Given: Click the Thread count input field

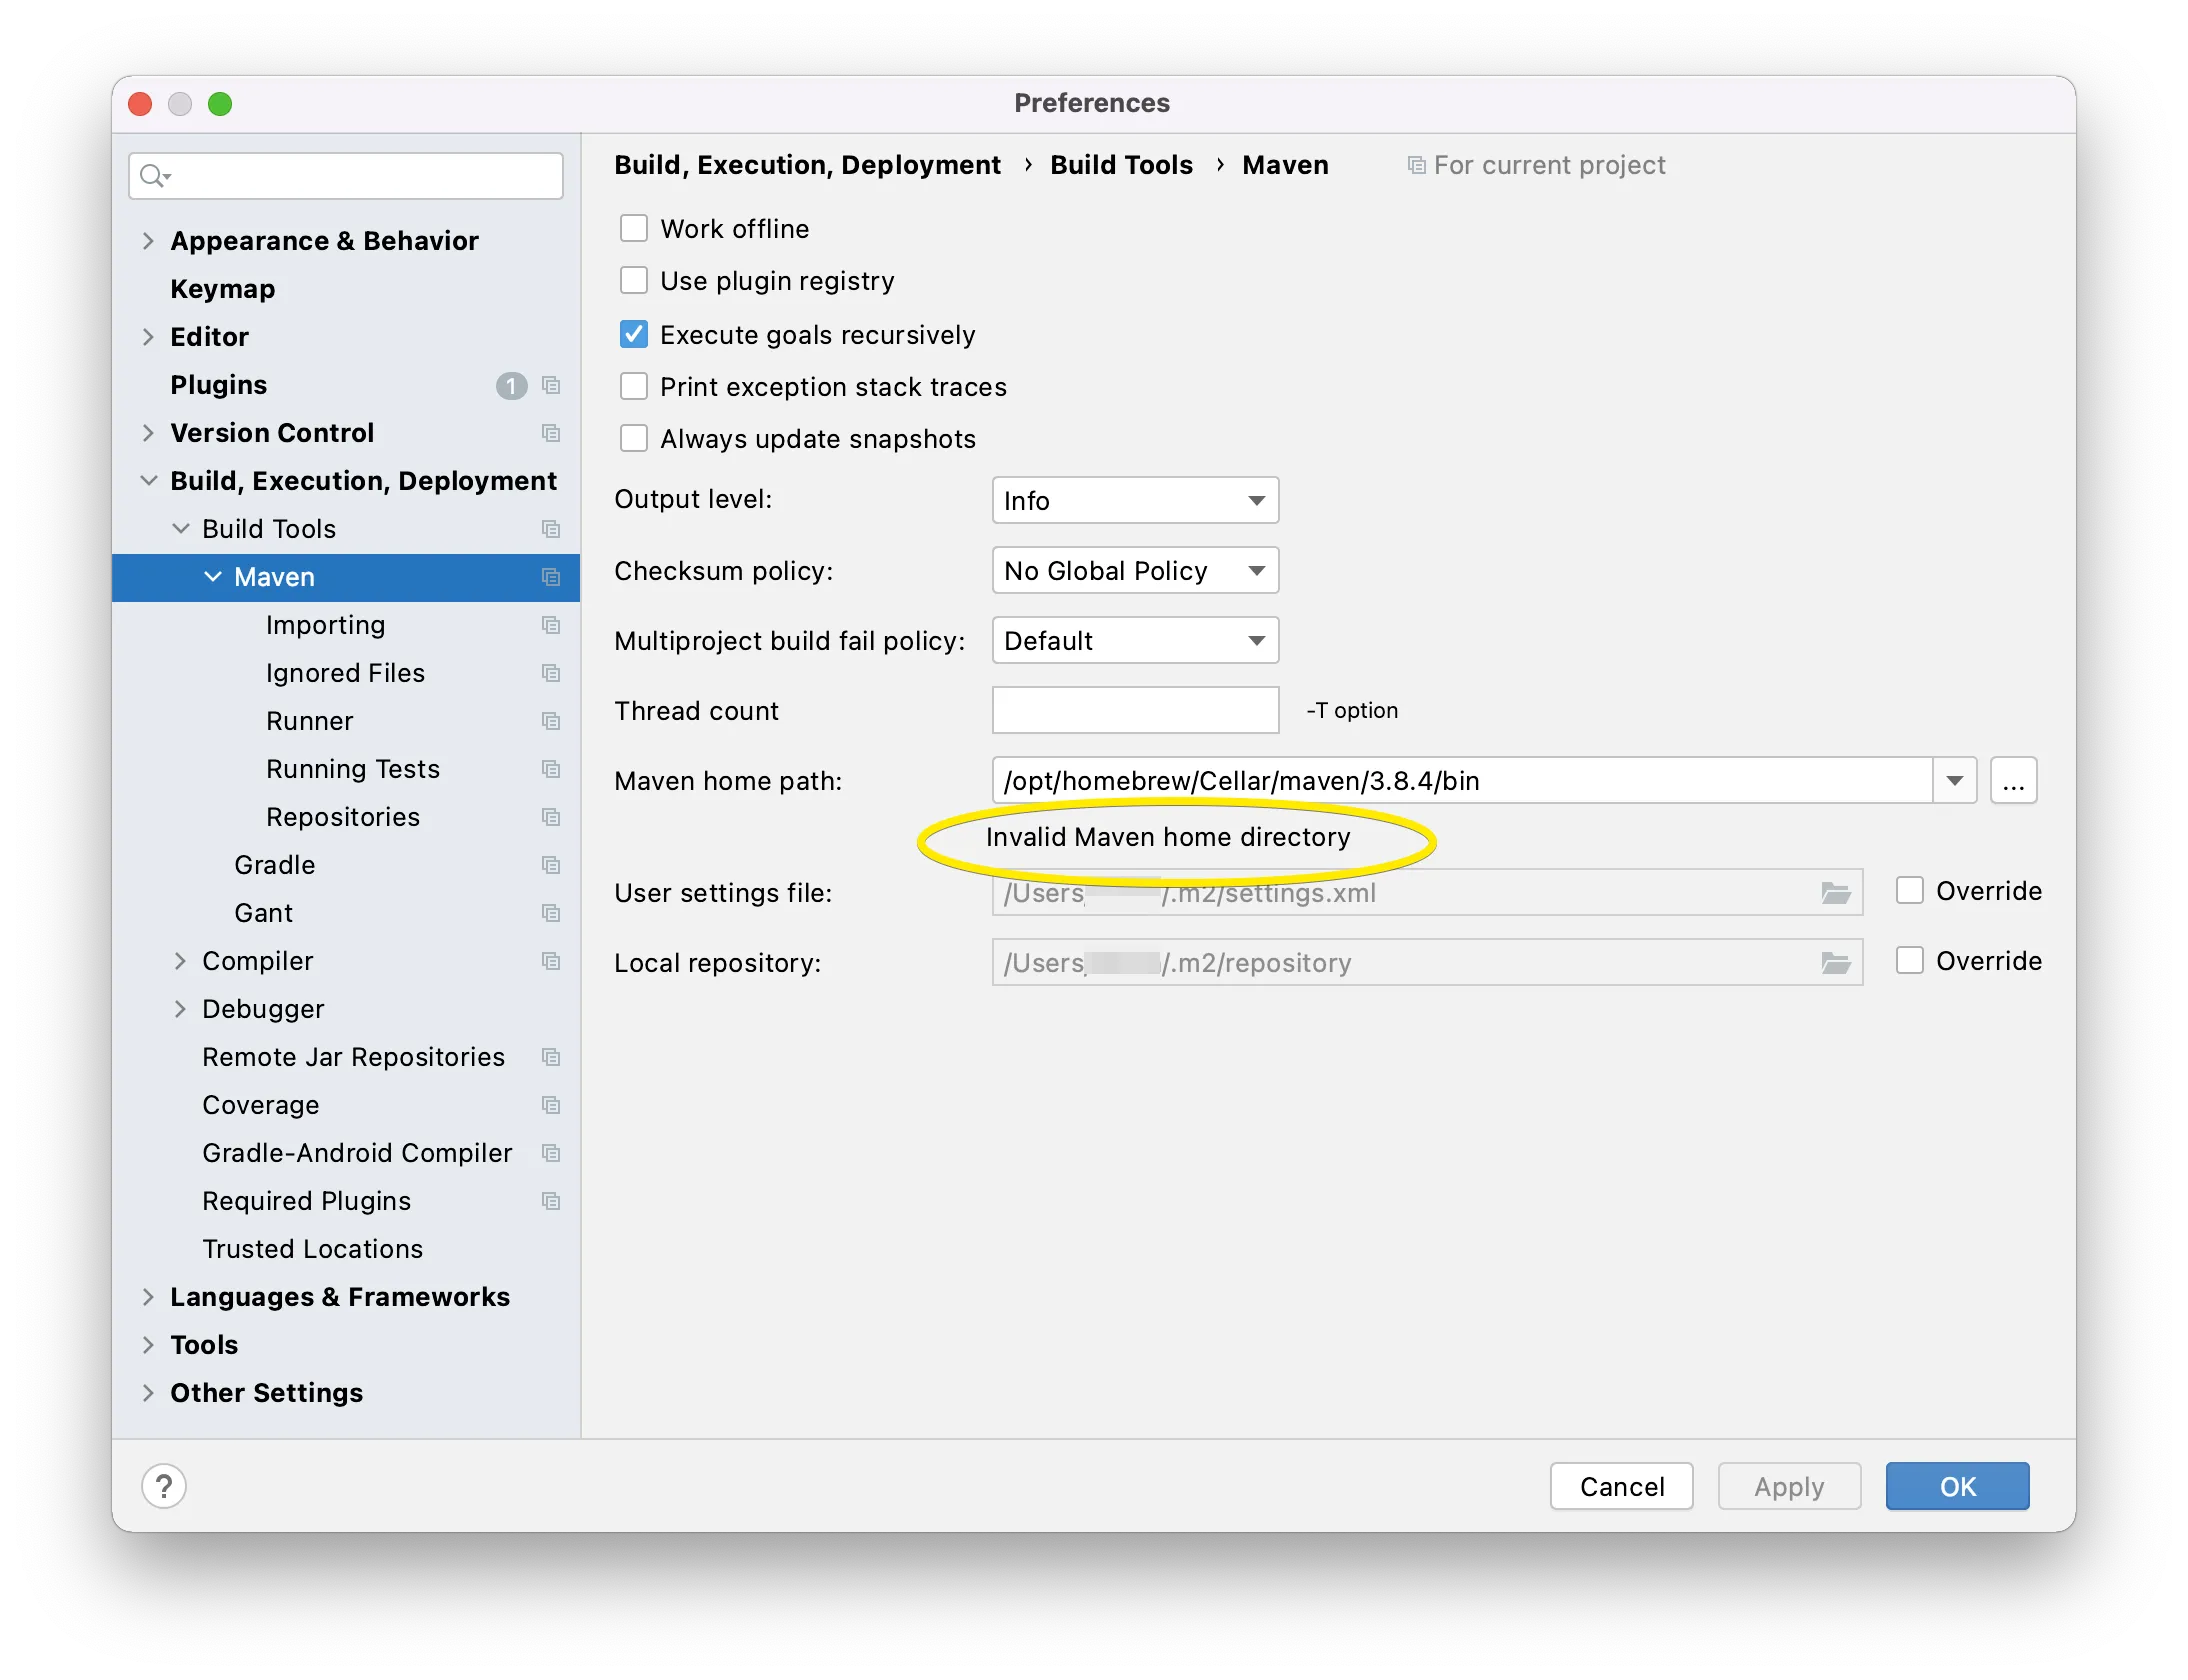Looking at the screenshot, I should click(x=1135, y=711).
